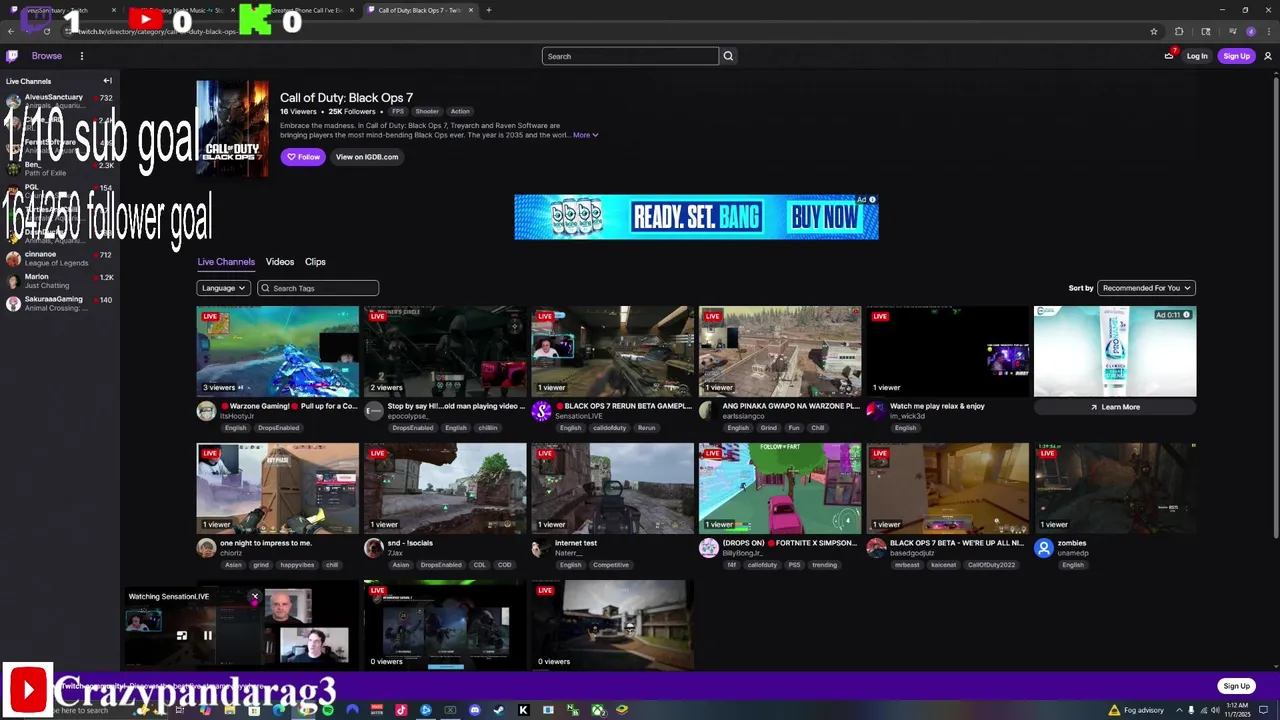Viewport: 1280px width, 720px height.
Task: Open Ben_ Path of Exile channel
Action: click(60, 168)
